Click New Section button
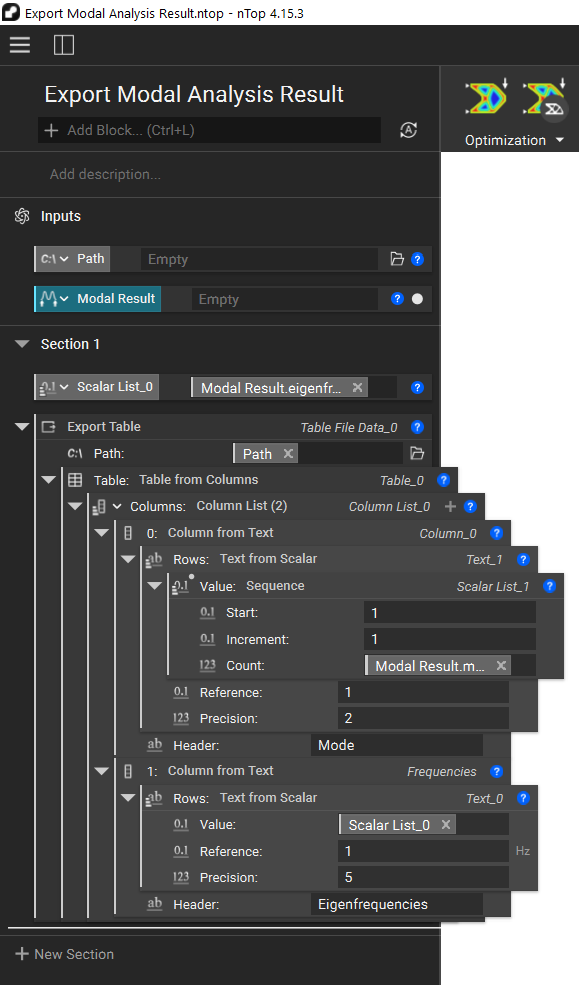Viewport: 579px width, 985px height. coord(65,954)
